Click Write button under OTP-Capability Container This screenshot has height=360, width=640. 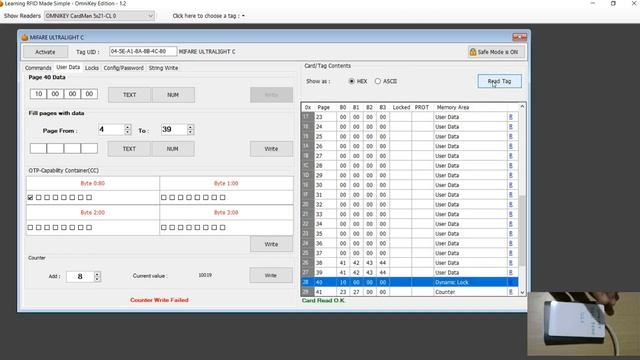(271, 244)
